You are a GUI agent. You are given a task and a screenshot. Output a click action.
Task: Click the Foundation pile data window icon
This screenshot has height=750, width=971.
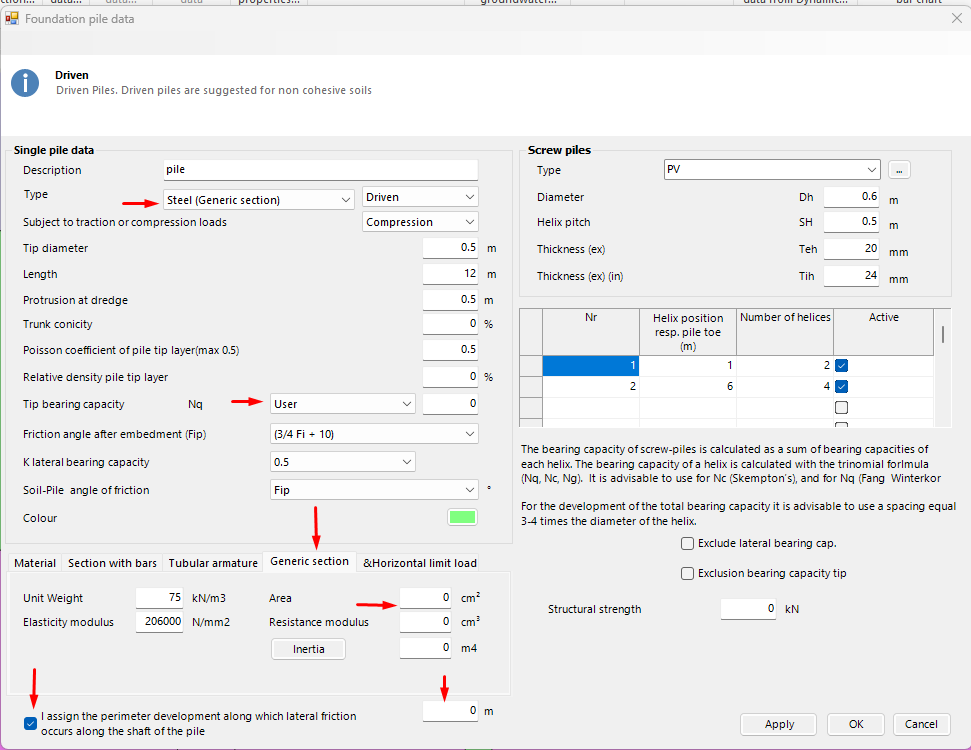click(x=12, y=19)
